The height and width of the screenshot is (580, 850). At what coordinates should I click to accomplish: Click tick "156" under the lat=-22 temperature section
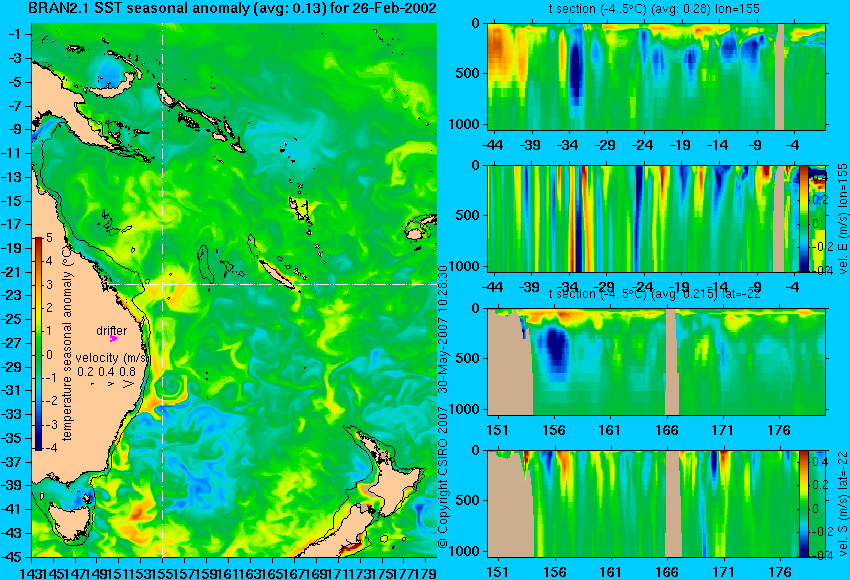(x=554, y=430)
